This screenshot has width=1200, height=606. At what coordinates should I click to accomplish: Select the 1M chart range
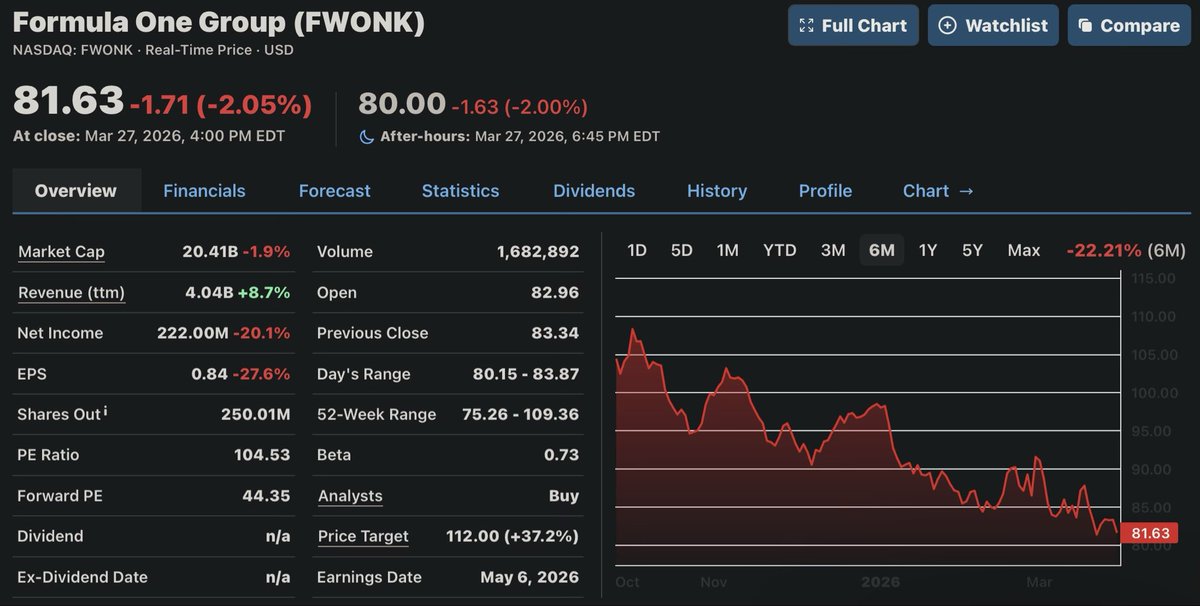[x=728, y=250]
